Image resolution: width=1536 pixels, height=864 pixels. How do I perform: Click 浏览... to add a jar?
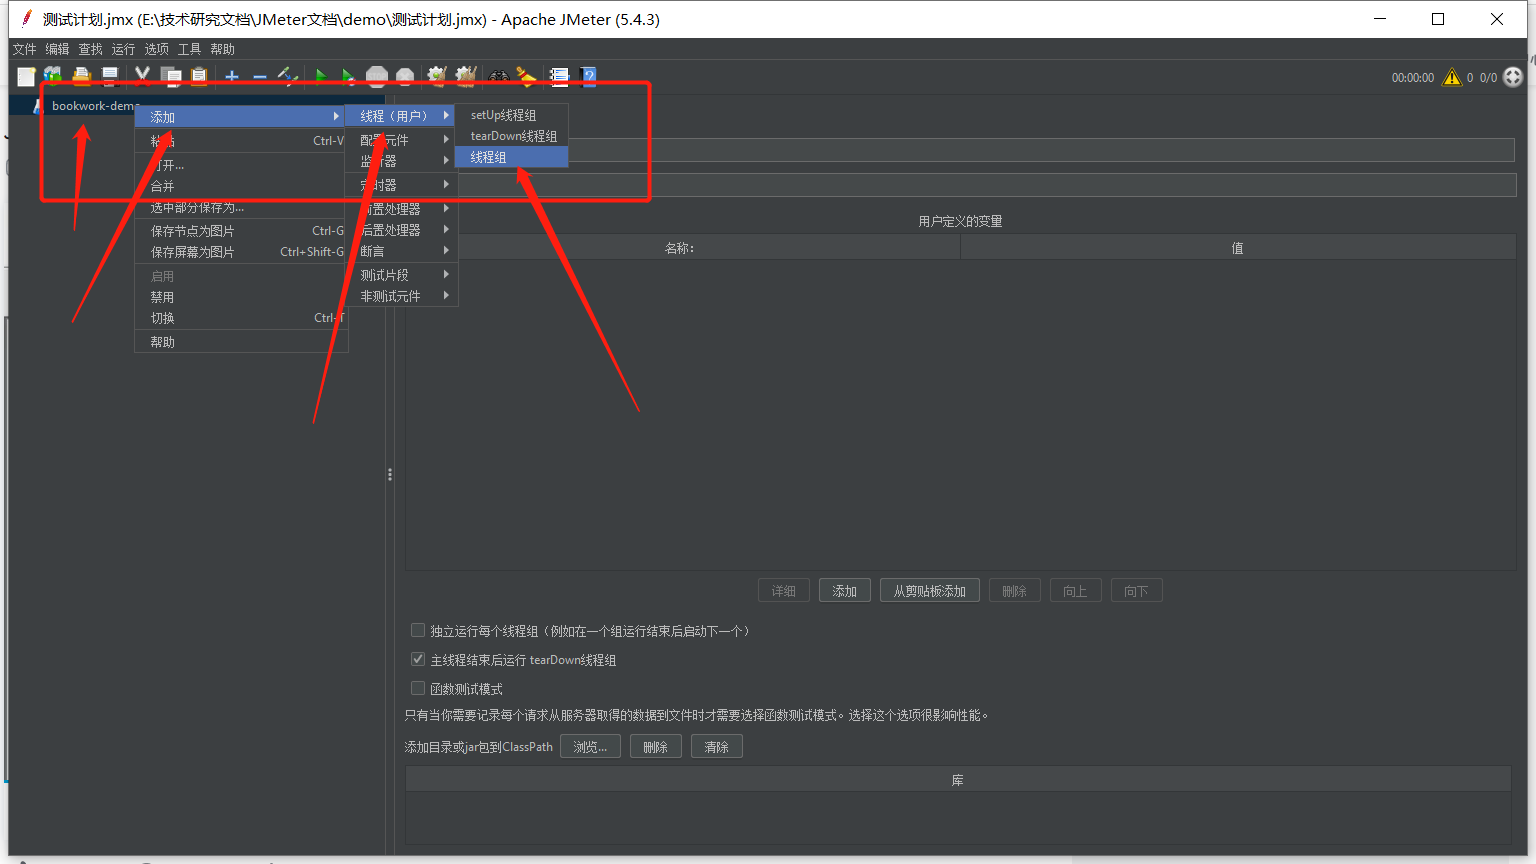(x=590, y=747)
